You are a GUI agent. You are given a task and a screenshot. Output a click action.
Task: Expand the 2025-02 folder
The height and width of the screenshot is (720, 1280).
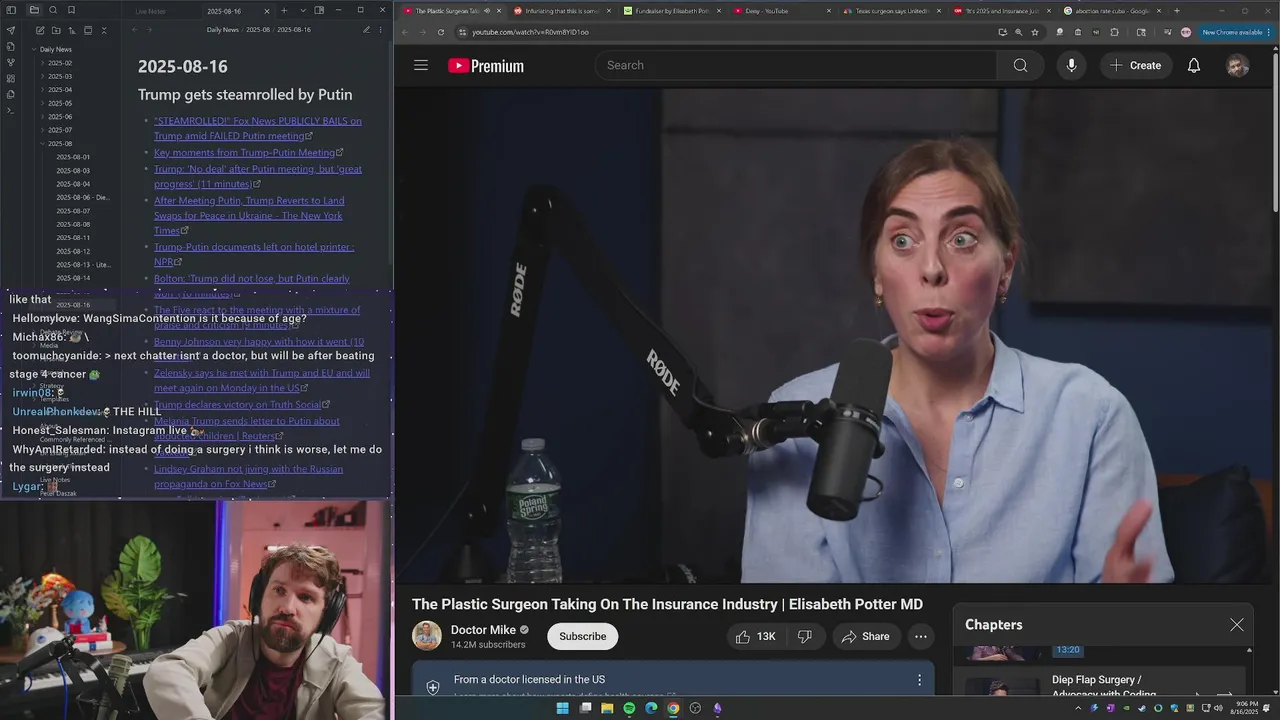click(60, 63)
